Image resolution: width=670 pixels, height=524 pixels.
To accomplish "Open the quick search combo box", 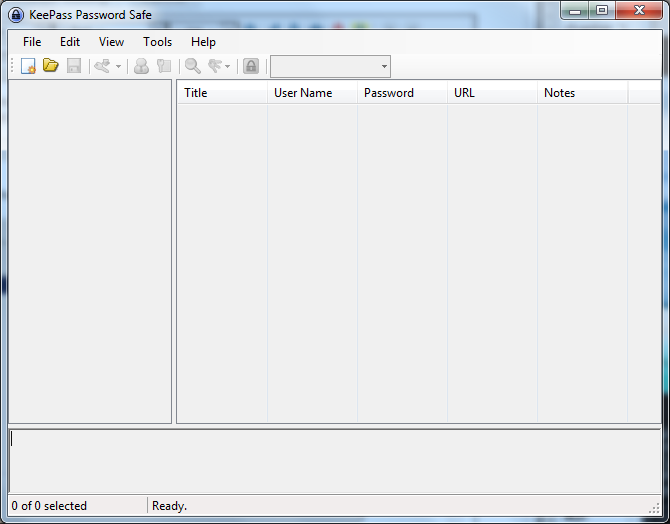I will coord(330,66).
